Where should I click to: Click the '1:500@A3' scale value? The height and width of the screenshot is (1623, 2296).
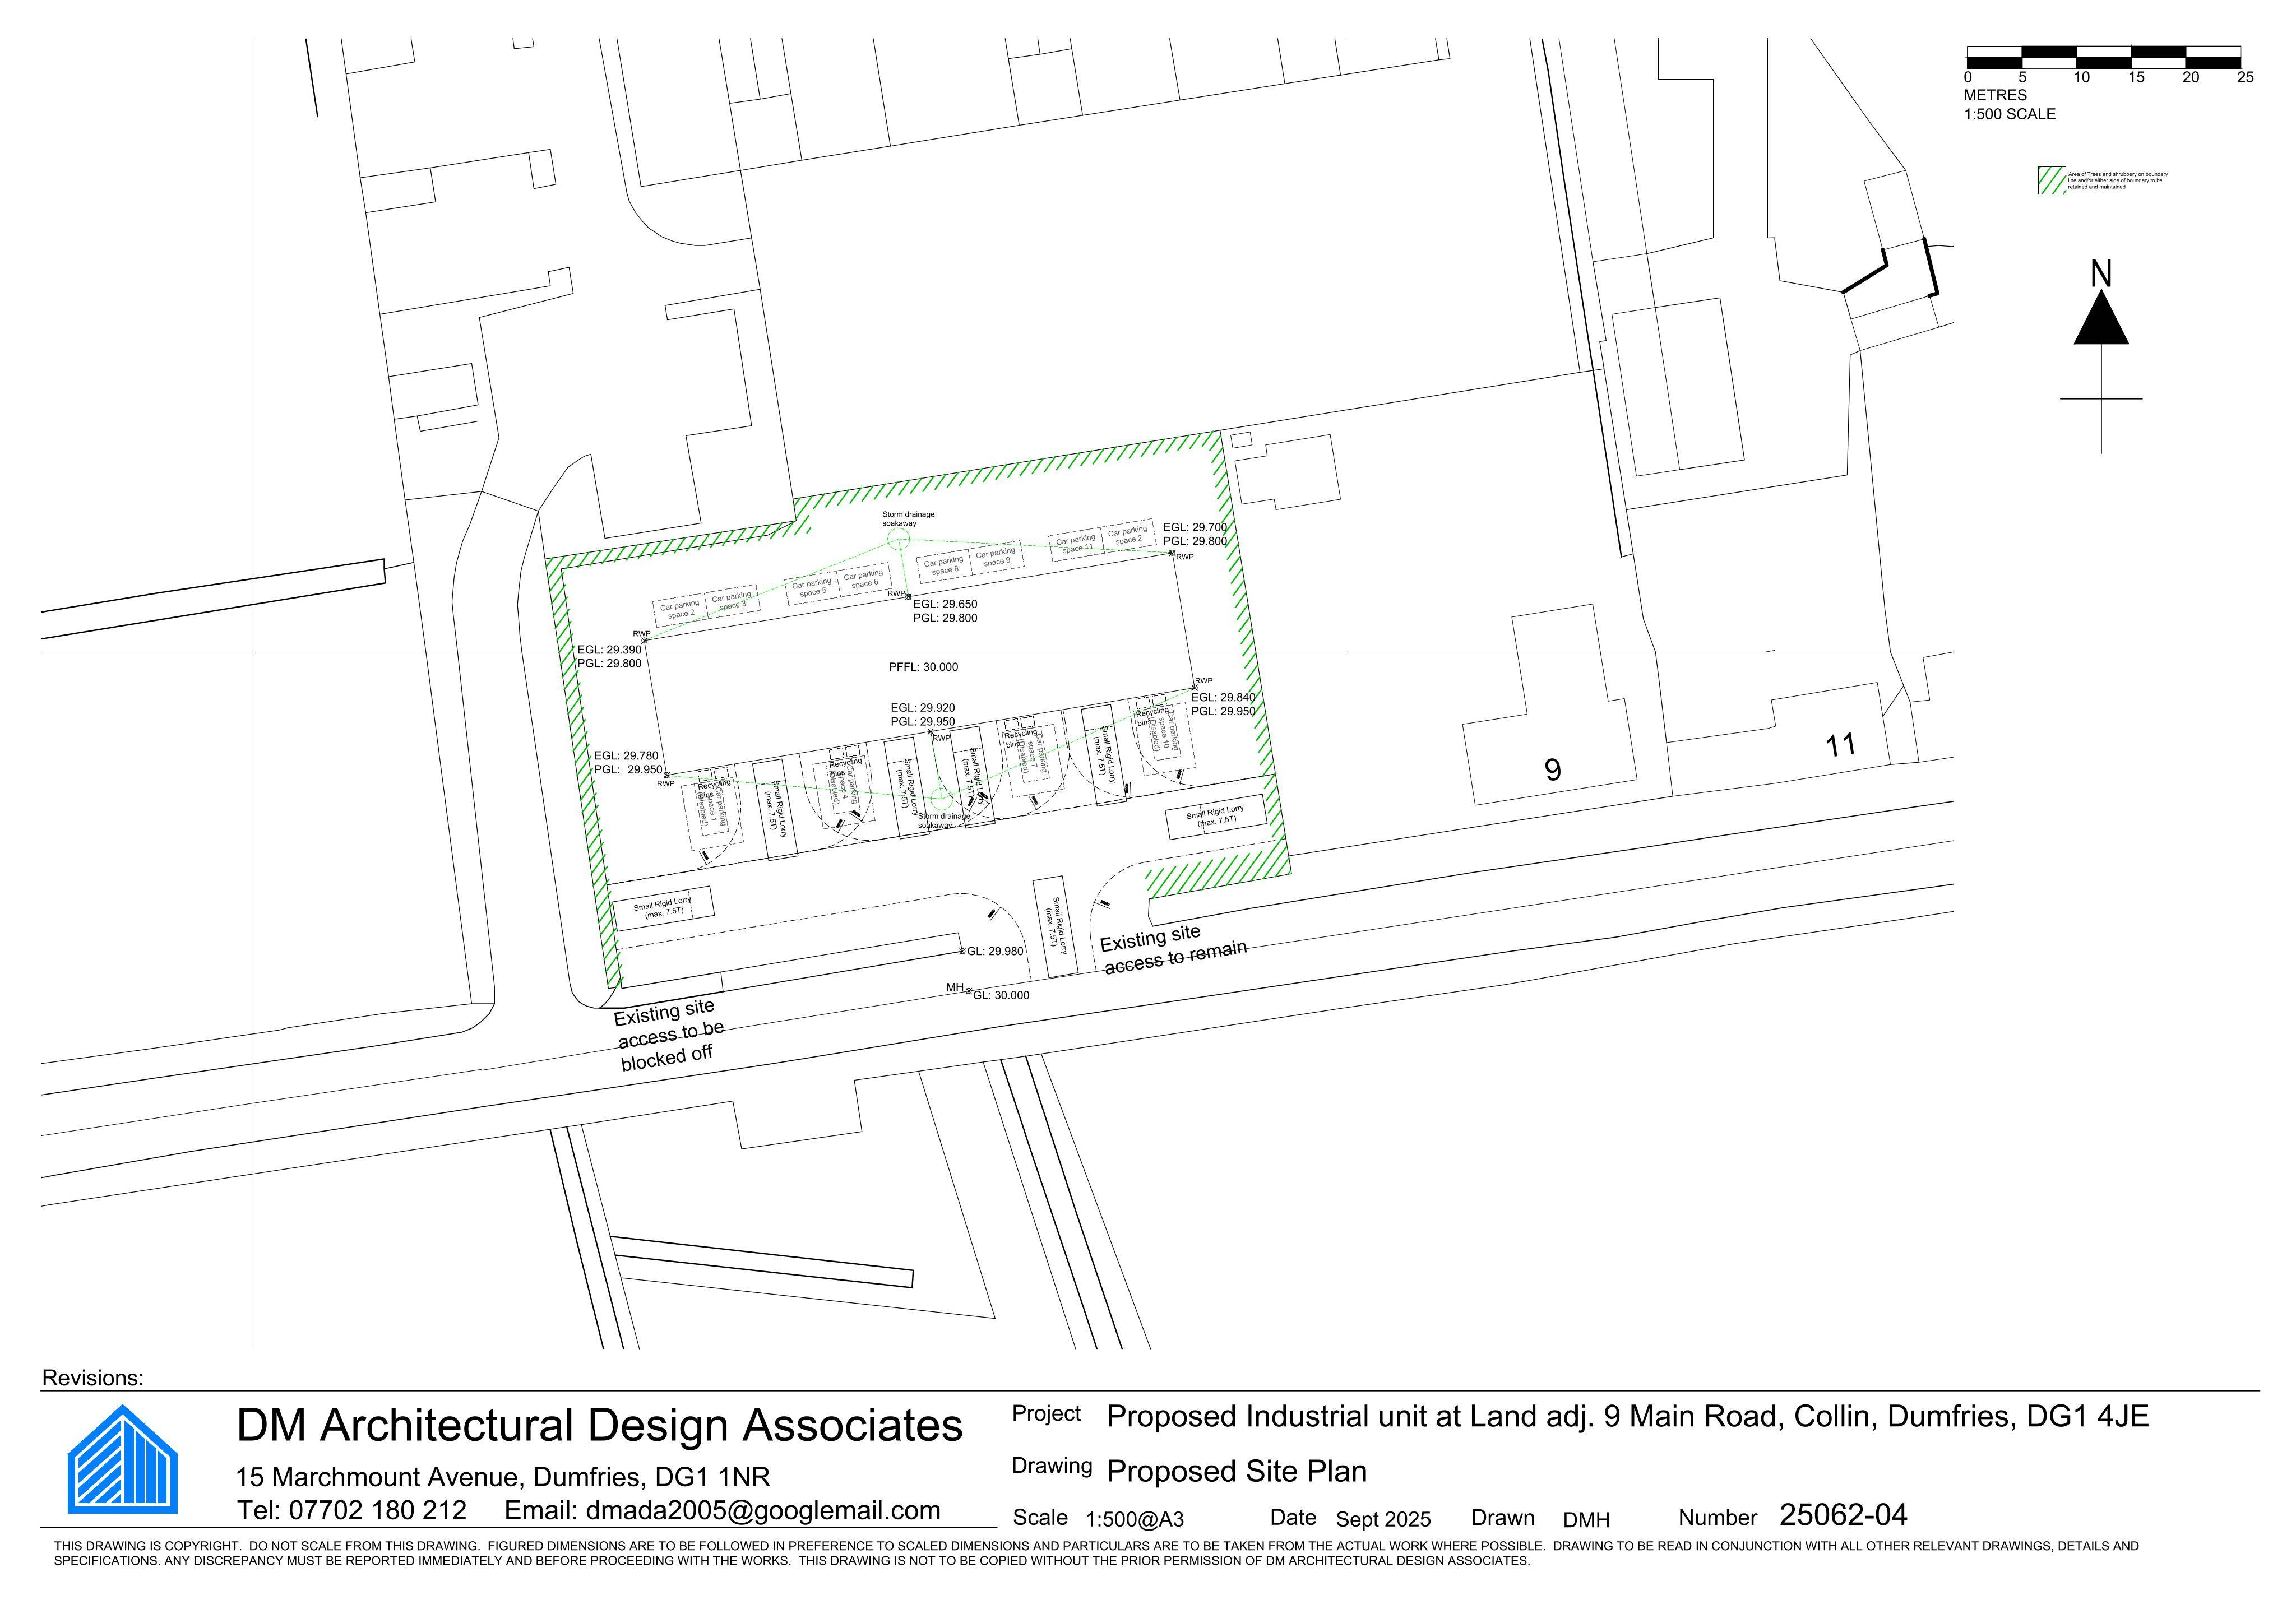(x=1135, y=1520)
